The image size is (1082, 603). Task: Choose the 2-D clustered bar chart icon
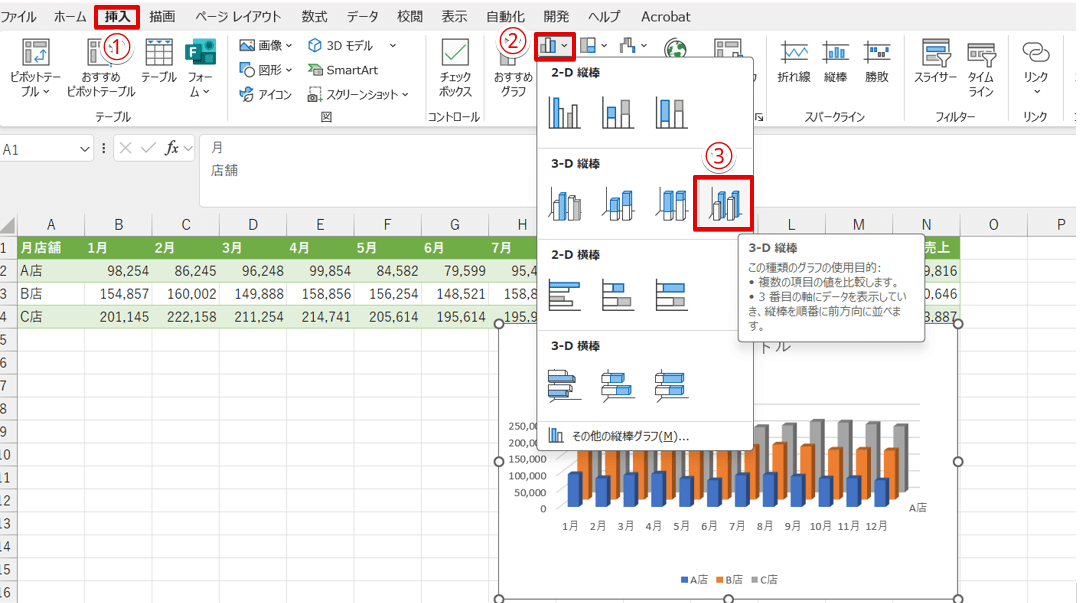coord(564,294)
